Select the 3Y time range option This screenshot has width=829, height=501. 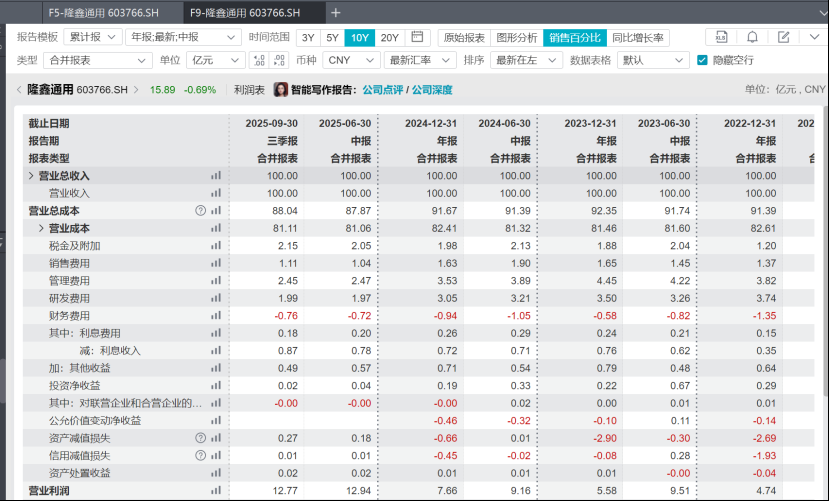point(308,38)
